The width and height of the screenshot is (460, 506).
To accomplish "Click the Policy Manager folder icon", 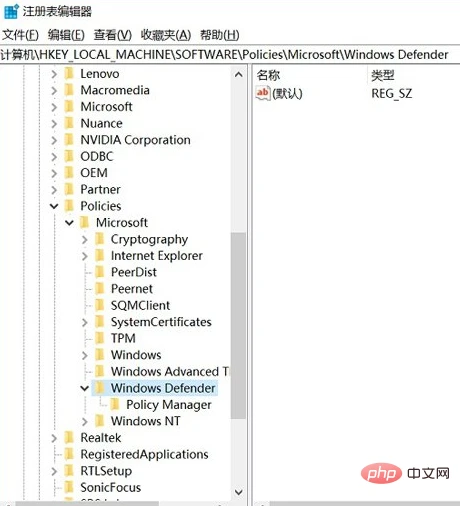I will tap(114, 404).
